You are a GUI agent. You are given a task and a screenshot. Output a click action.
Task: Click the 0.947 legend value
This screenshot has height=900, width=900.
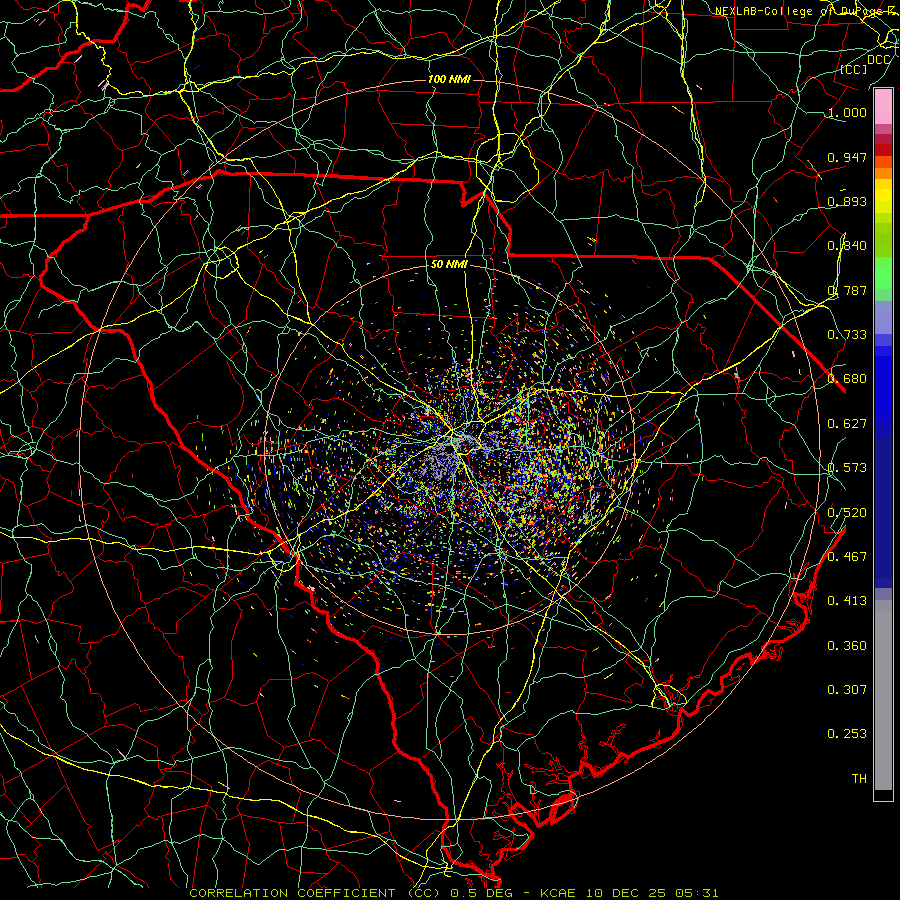click(847, 157)
